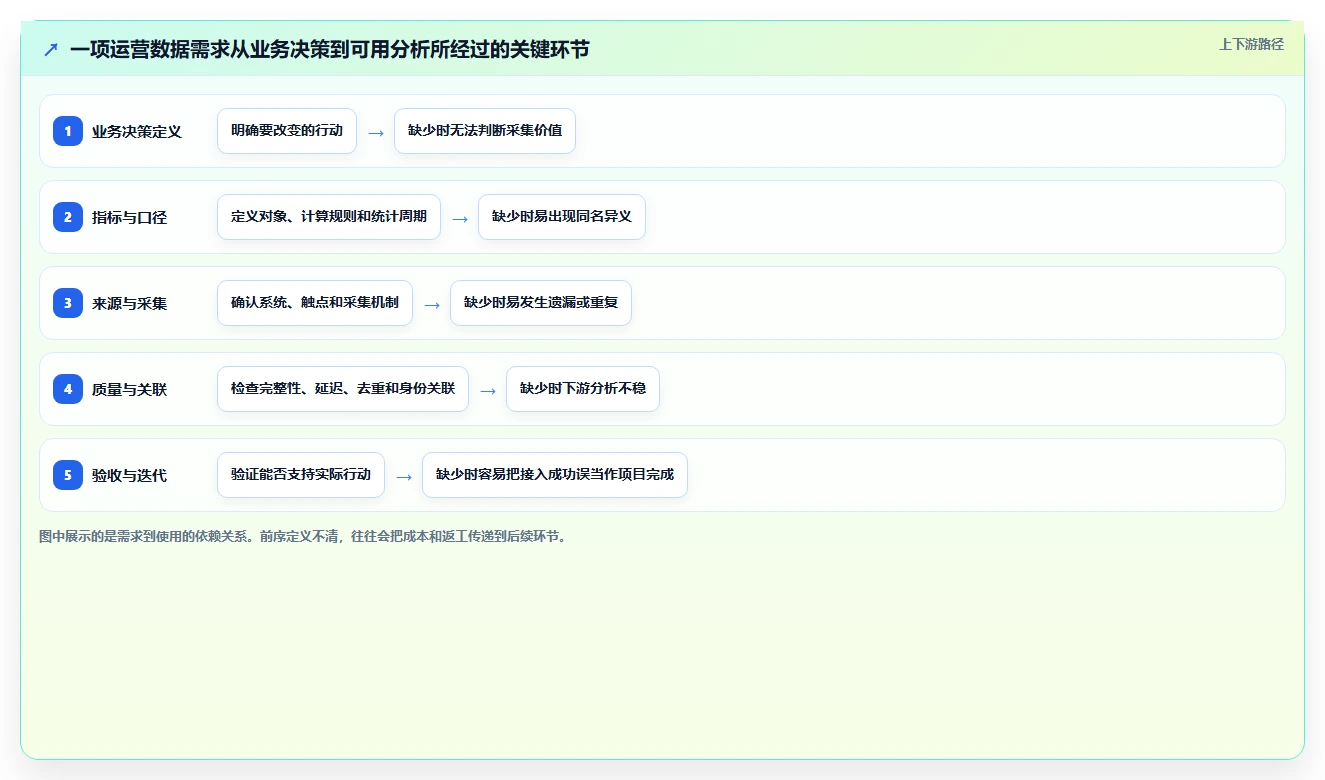
Task: Click step number badge 1
Action: (x=68, y=131)
